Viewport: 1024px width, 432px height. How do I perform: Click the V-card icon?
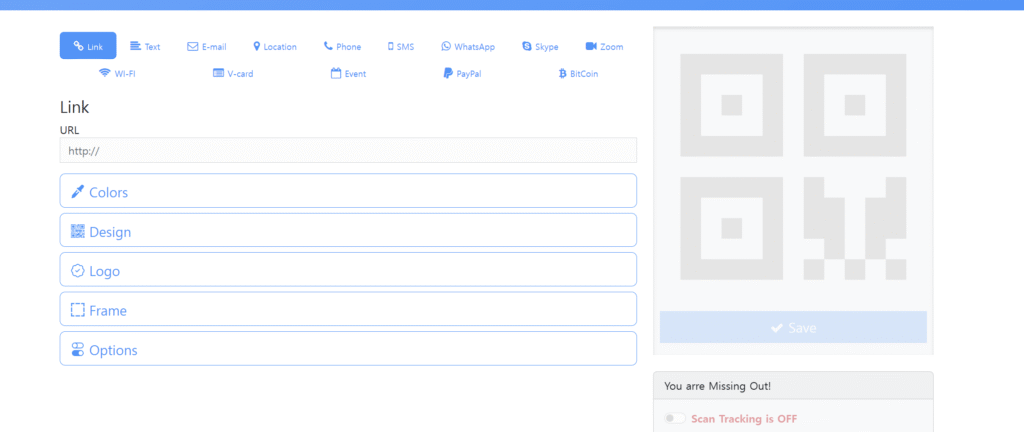pos(218,73)
